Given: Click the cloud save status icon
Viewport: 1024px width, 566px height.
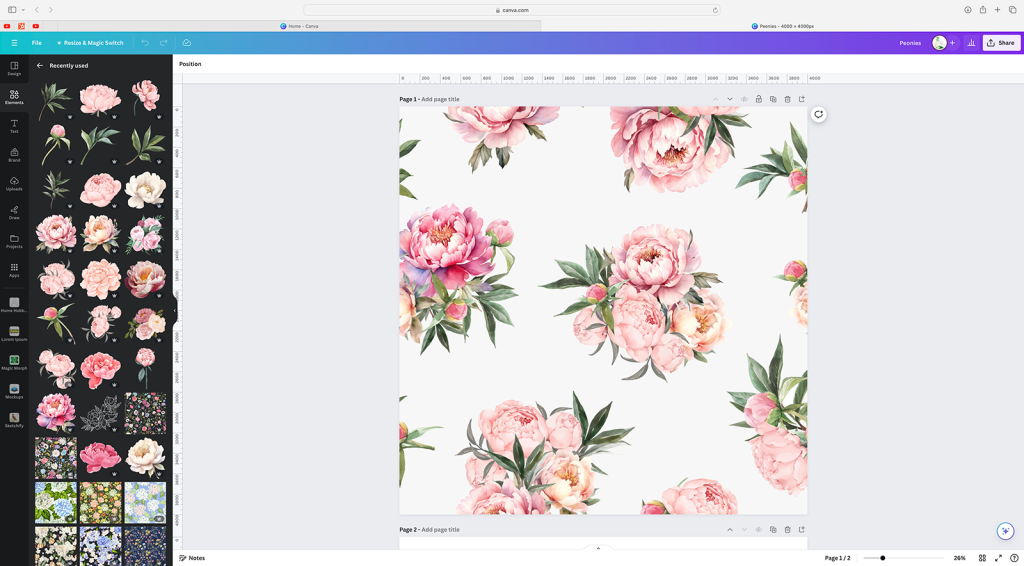Looking at the screenshot, I should point(186,42).
